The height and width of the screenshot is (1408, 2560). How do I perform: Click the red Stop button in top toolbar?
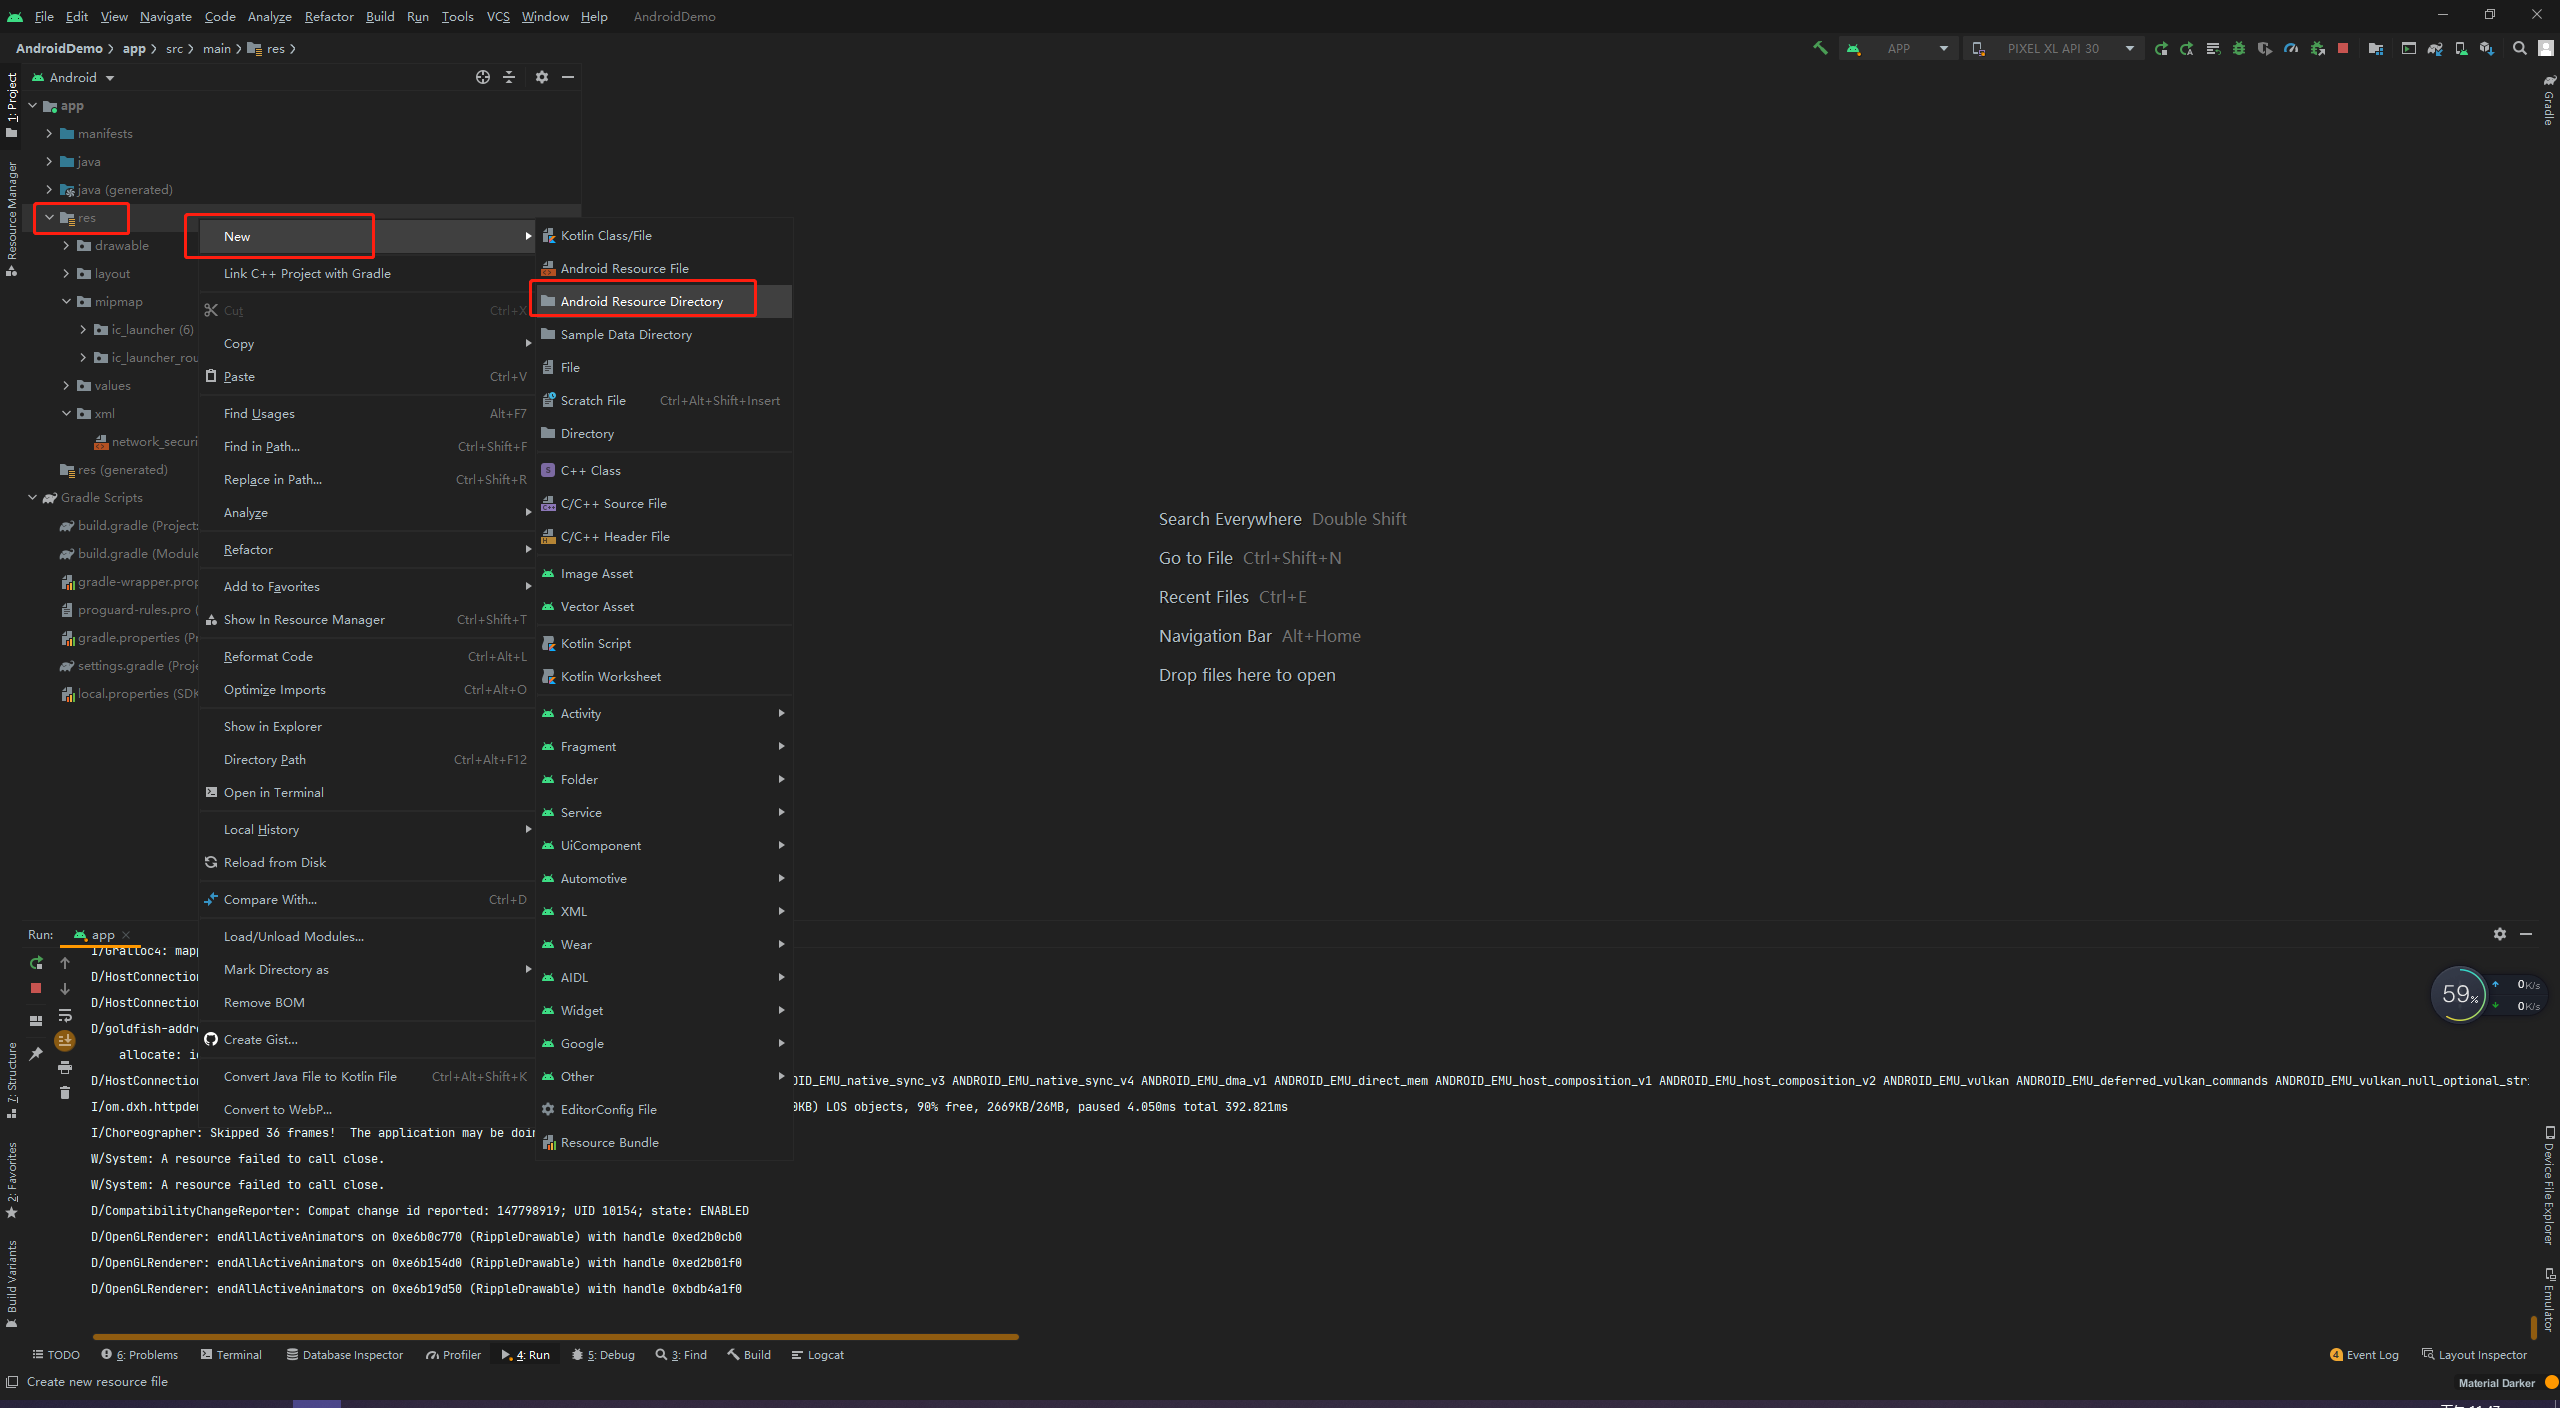(2343, 48)
